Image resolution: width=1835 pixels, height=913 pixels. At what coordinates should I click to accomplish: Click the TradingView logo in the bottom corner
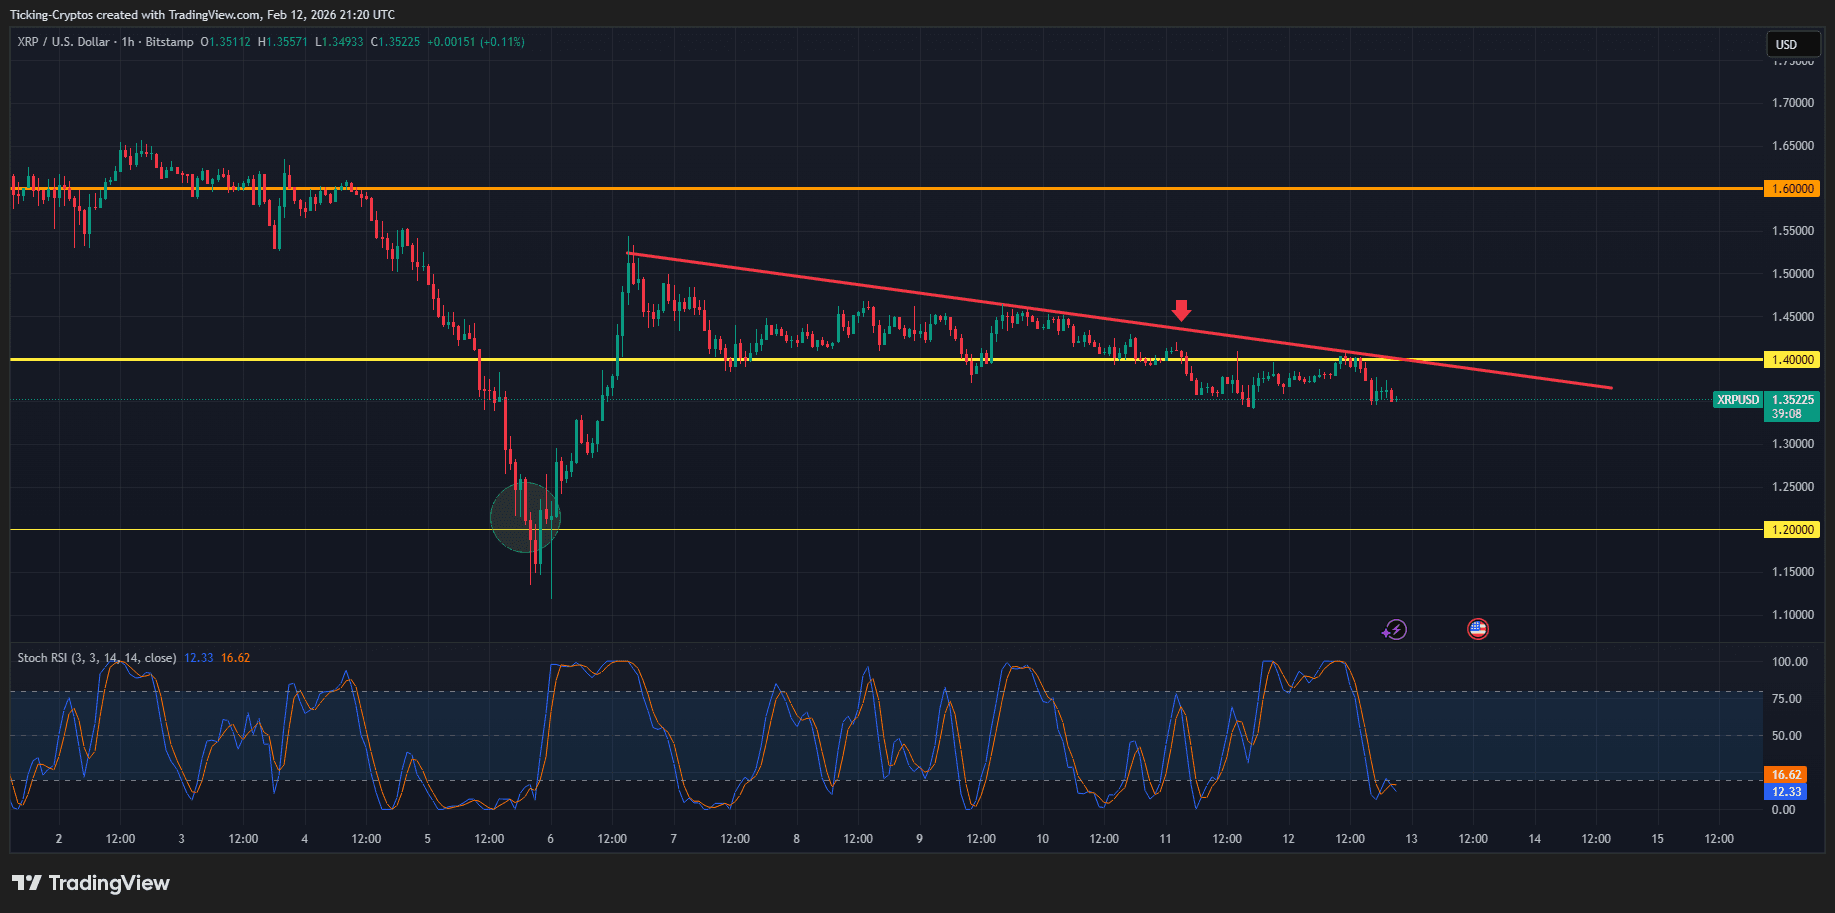[90, 883]
